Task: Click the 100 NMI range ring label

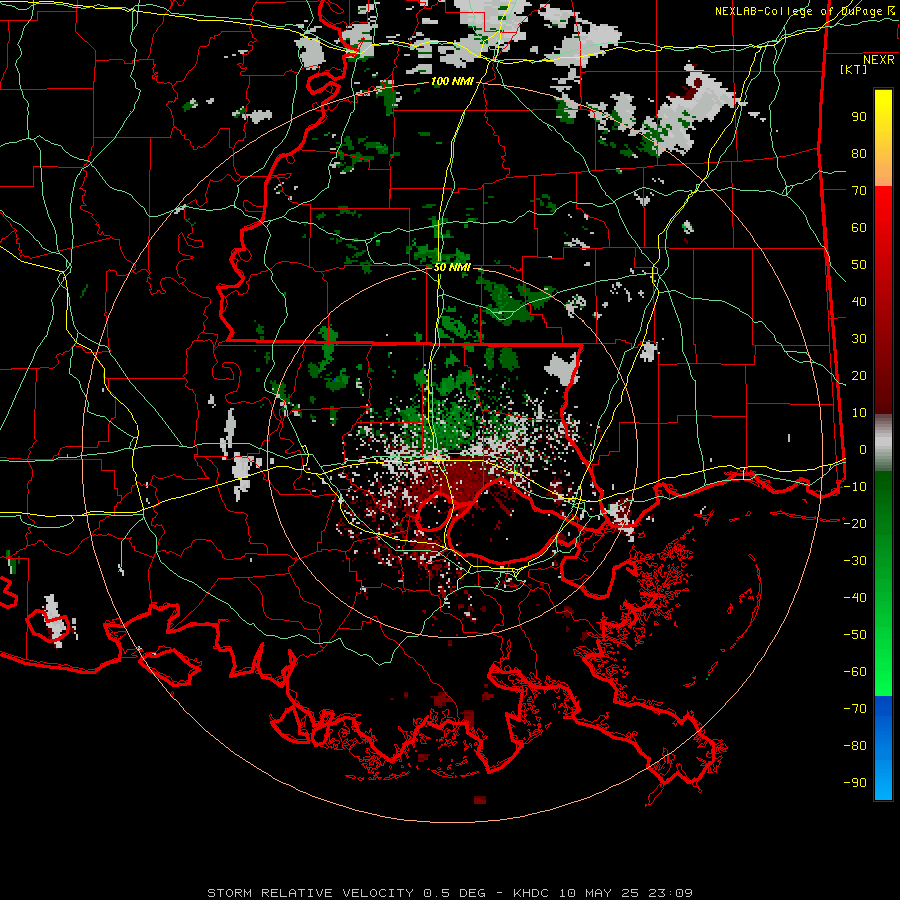Action: 452,82
